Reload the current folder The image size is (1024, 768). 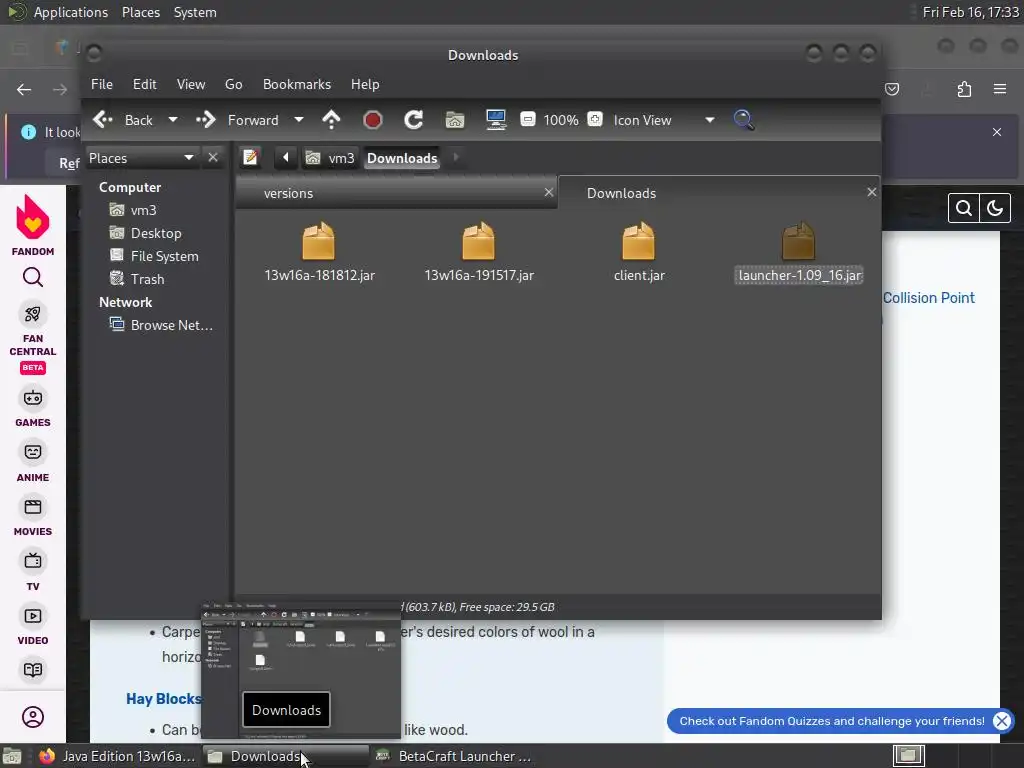[x=413, y=120]
